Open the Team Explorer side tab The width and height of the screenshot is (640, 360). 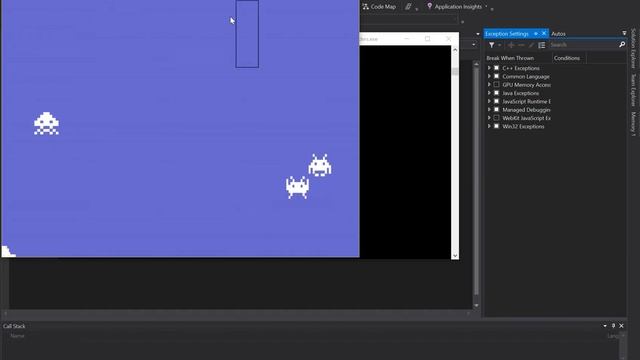click(633, 89)
